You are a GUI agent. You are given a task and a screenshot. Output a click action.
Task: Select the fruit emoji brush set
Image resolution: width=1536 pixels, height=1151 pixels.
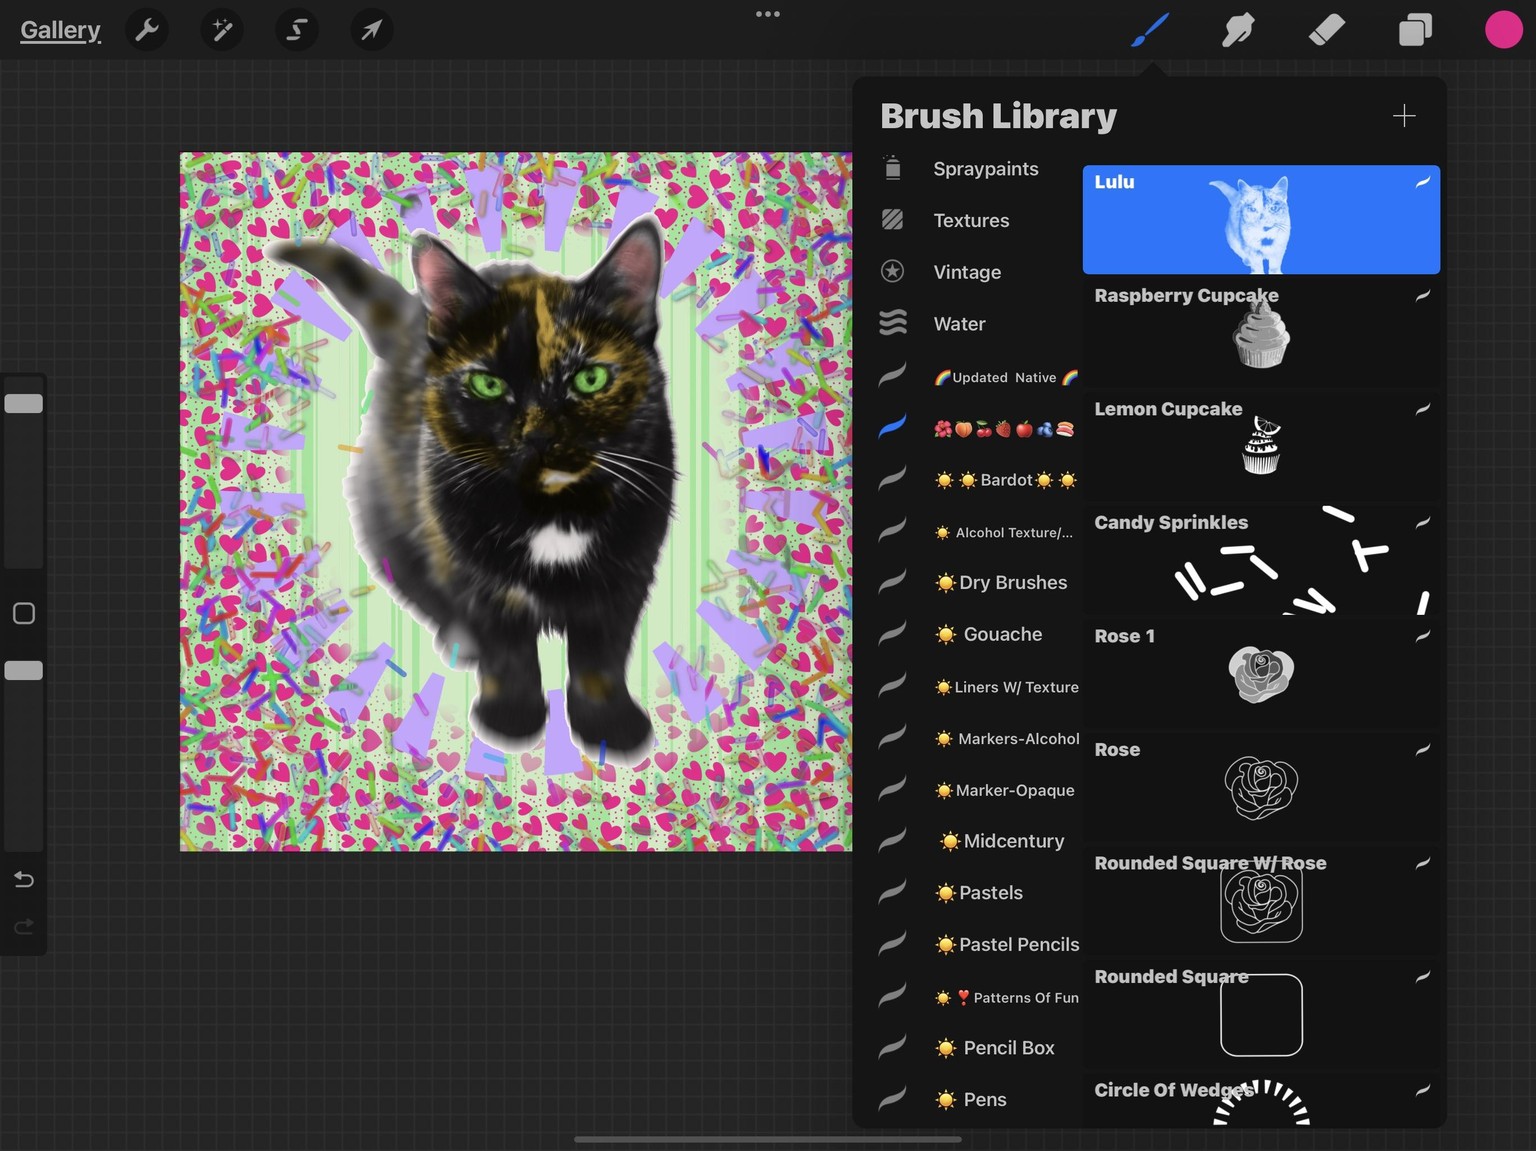click(x=979, y=428)
